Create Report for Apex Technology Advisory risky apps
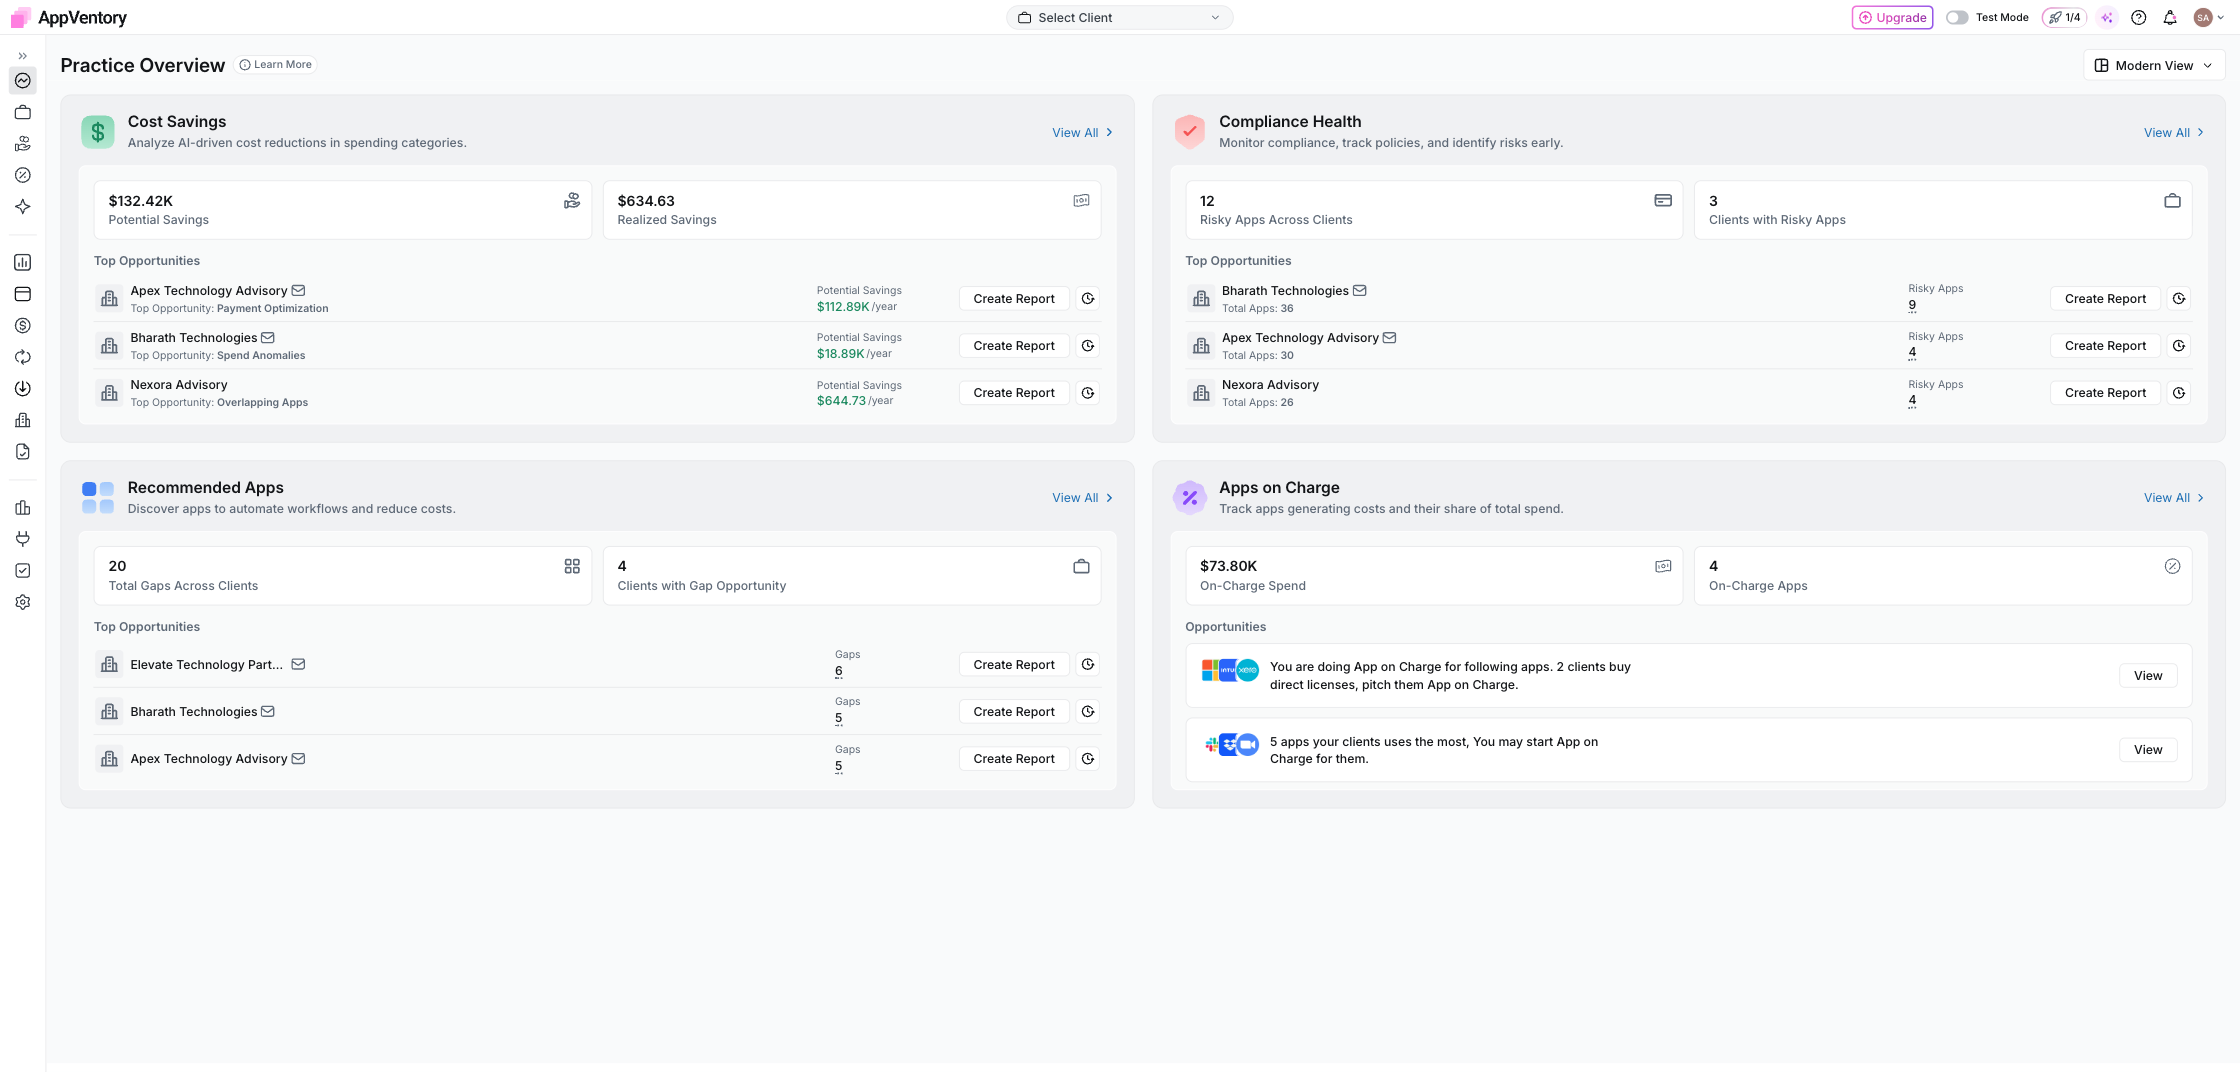 pos(2105,345)
